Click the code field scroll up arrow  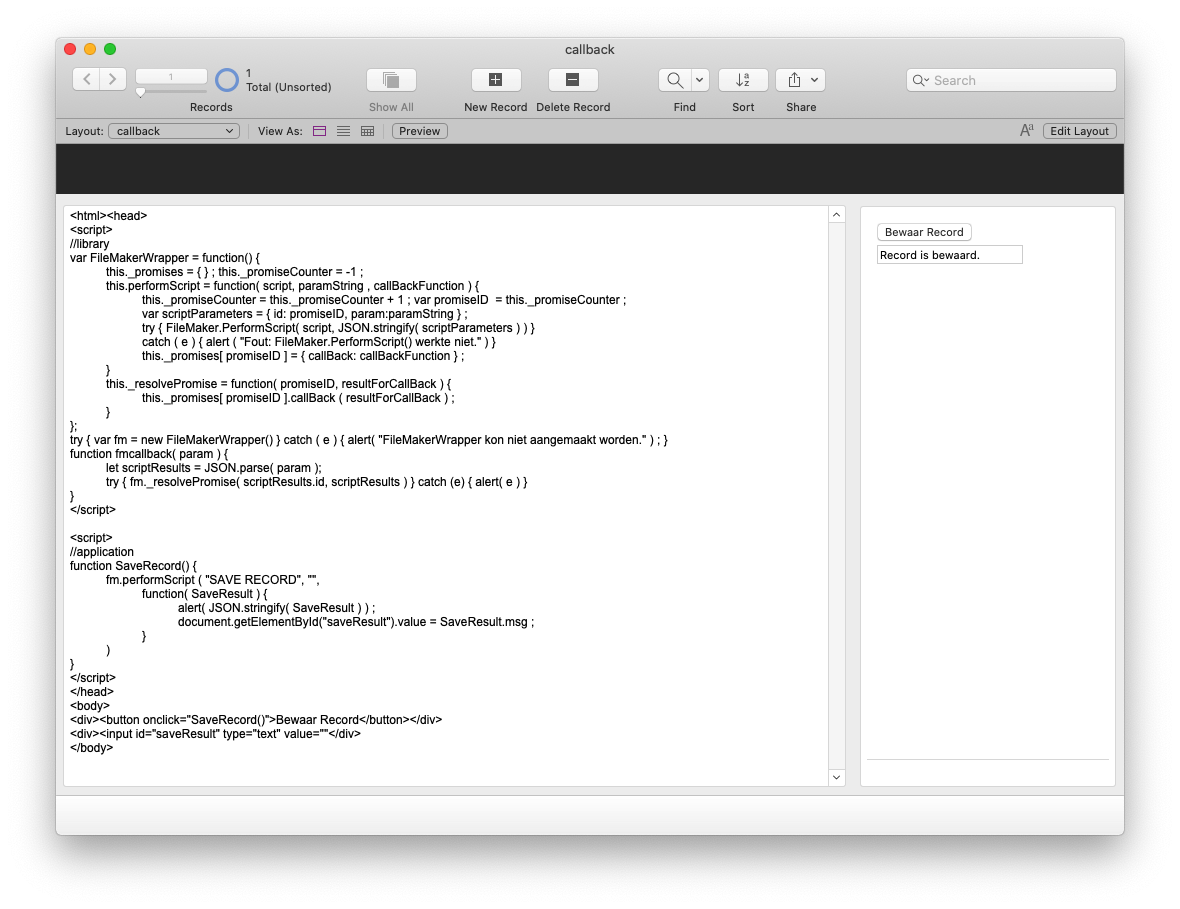point(836,215)
